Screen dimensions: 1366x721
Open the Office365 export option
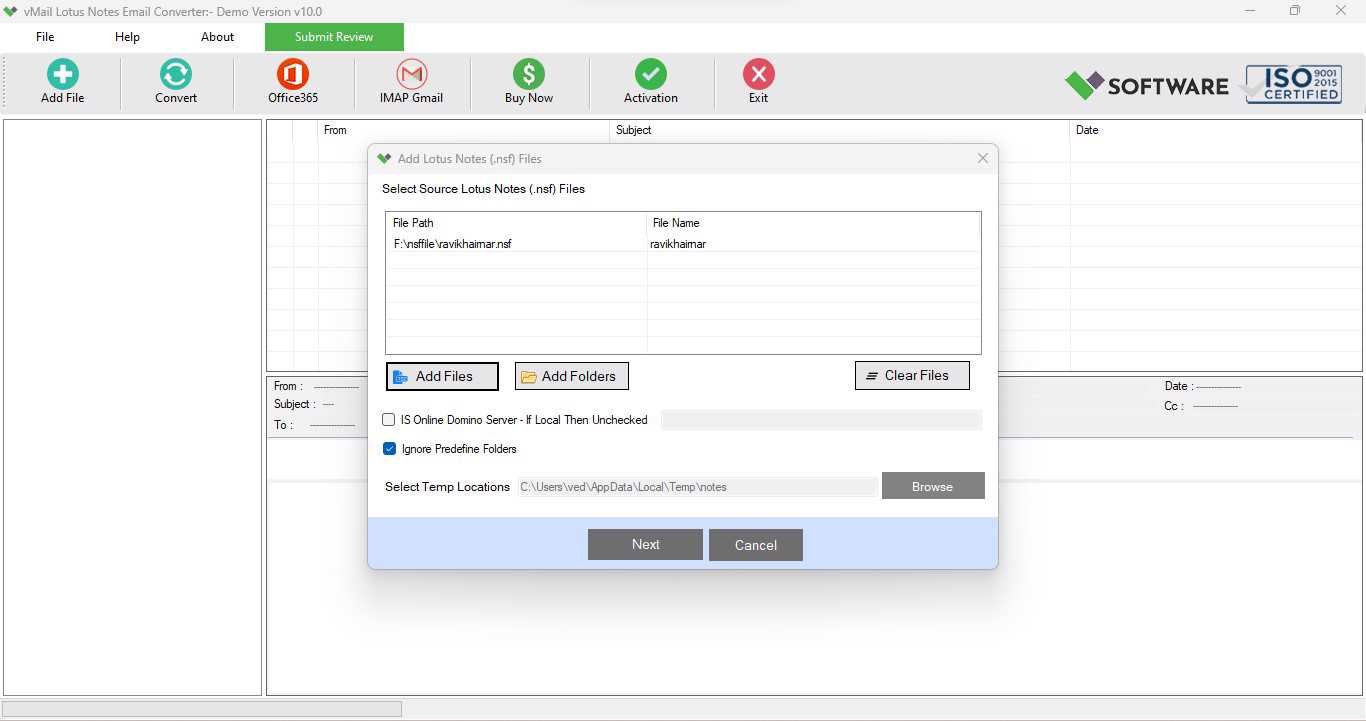pyautogui.click(x=293, y=74)
